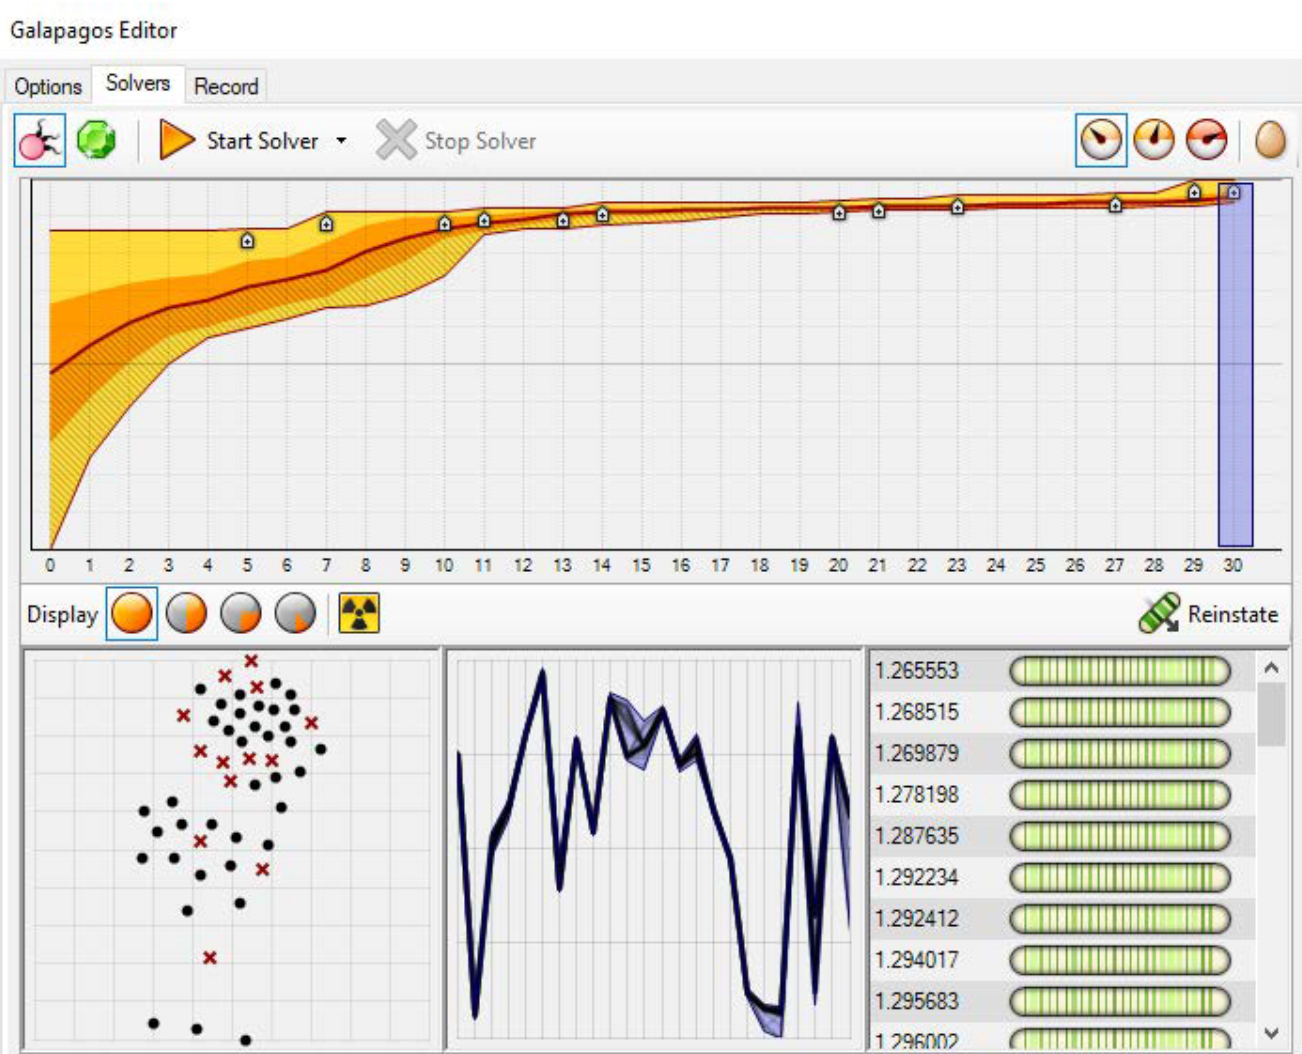Toggle the half orange Display circle
The width and height of the screenshot is (1302, 1054).
point(186,614)
